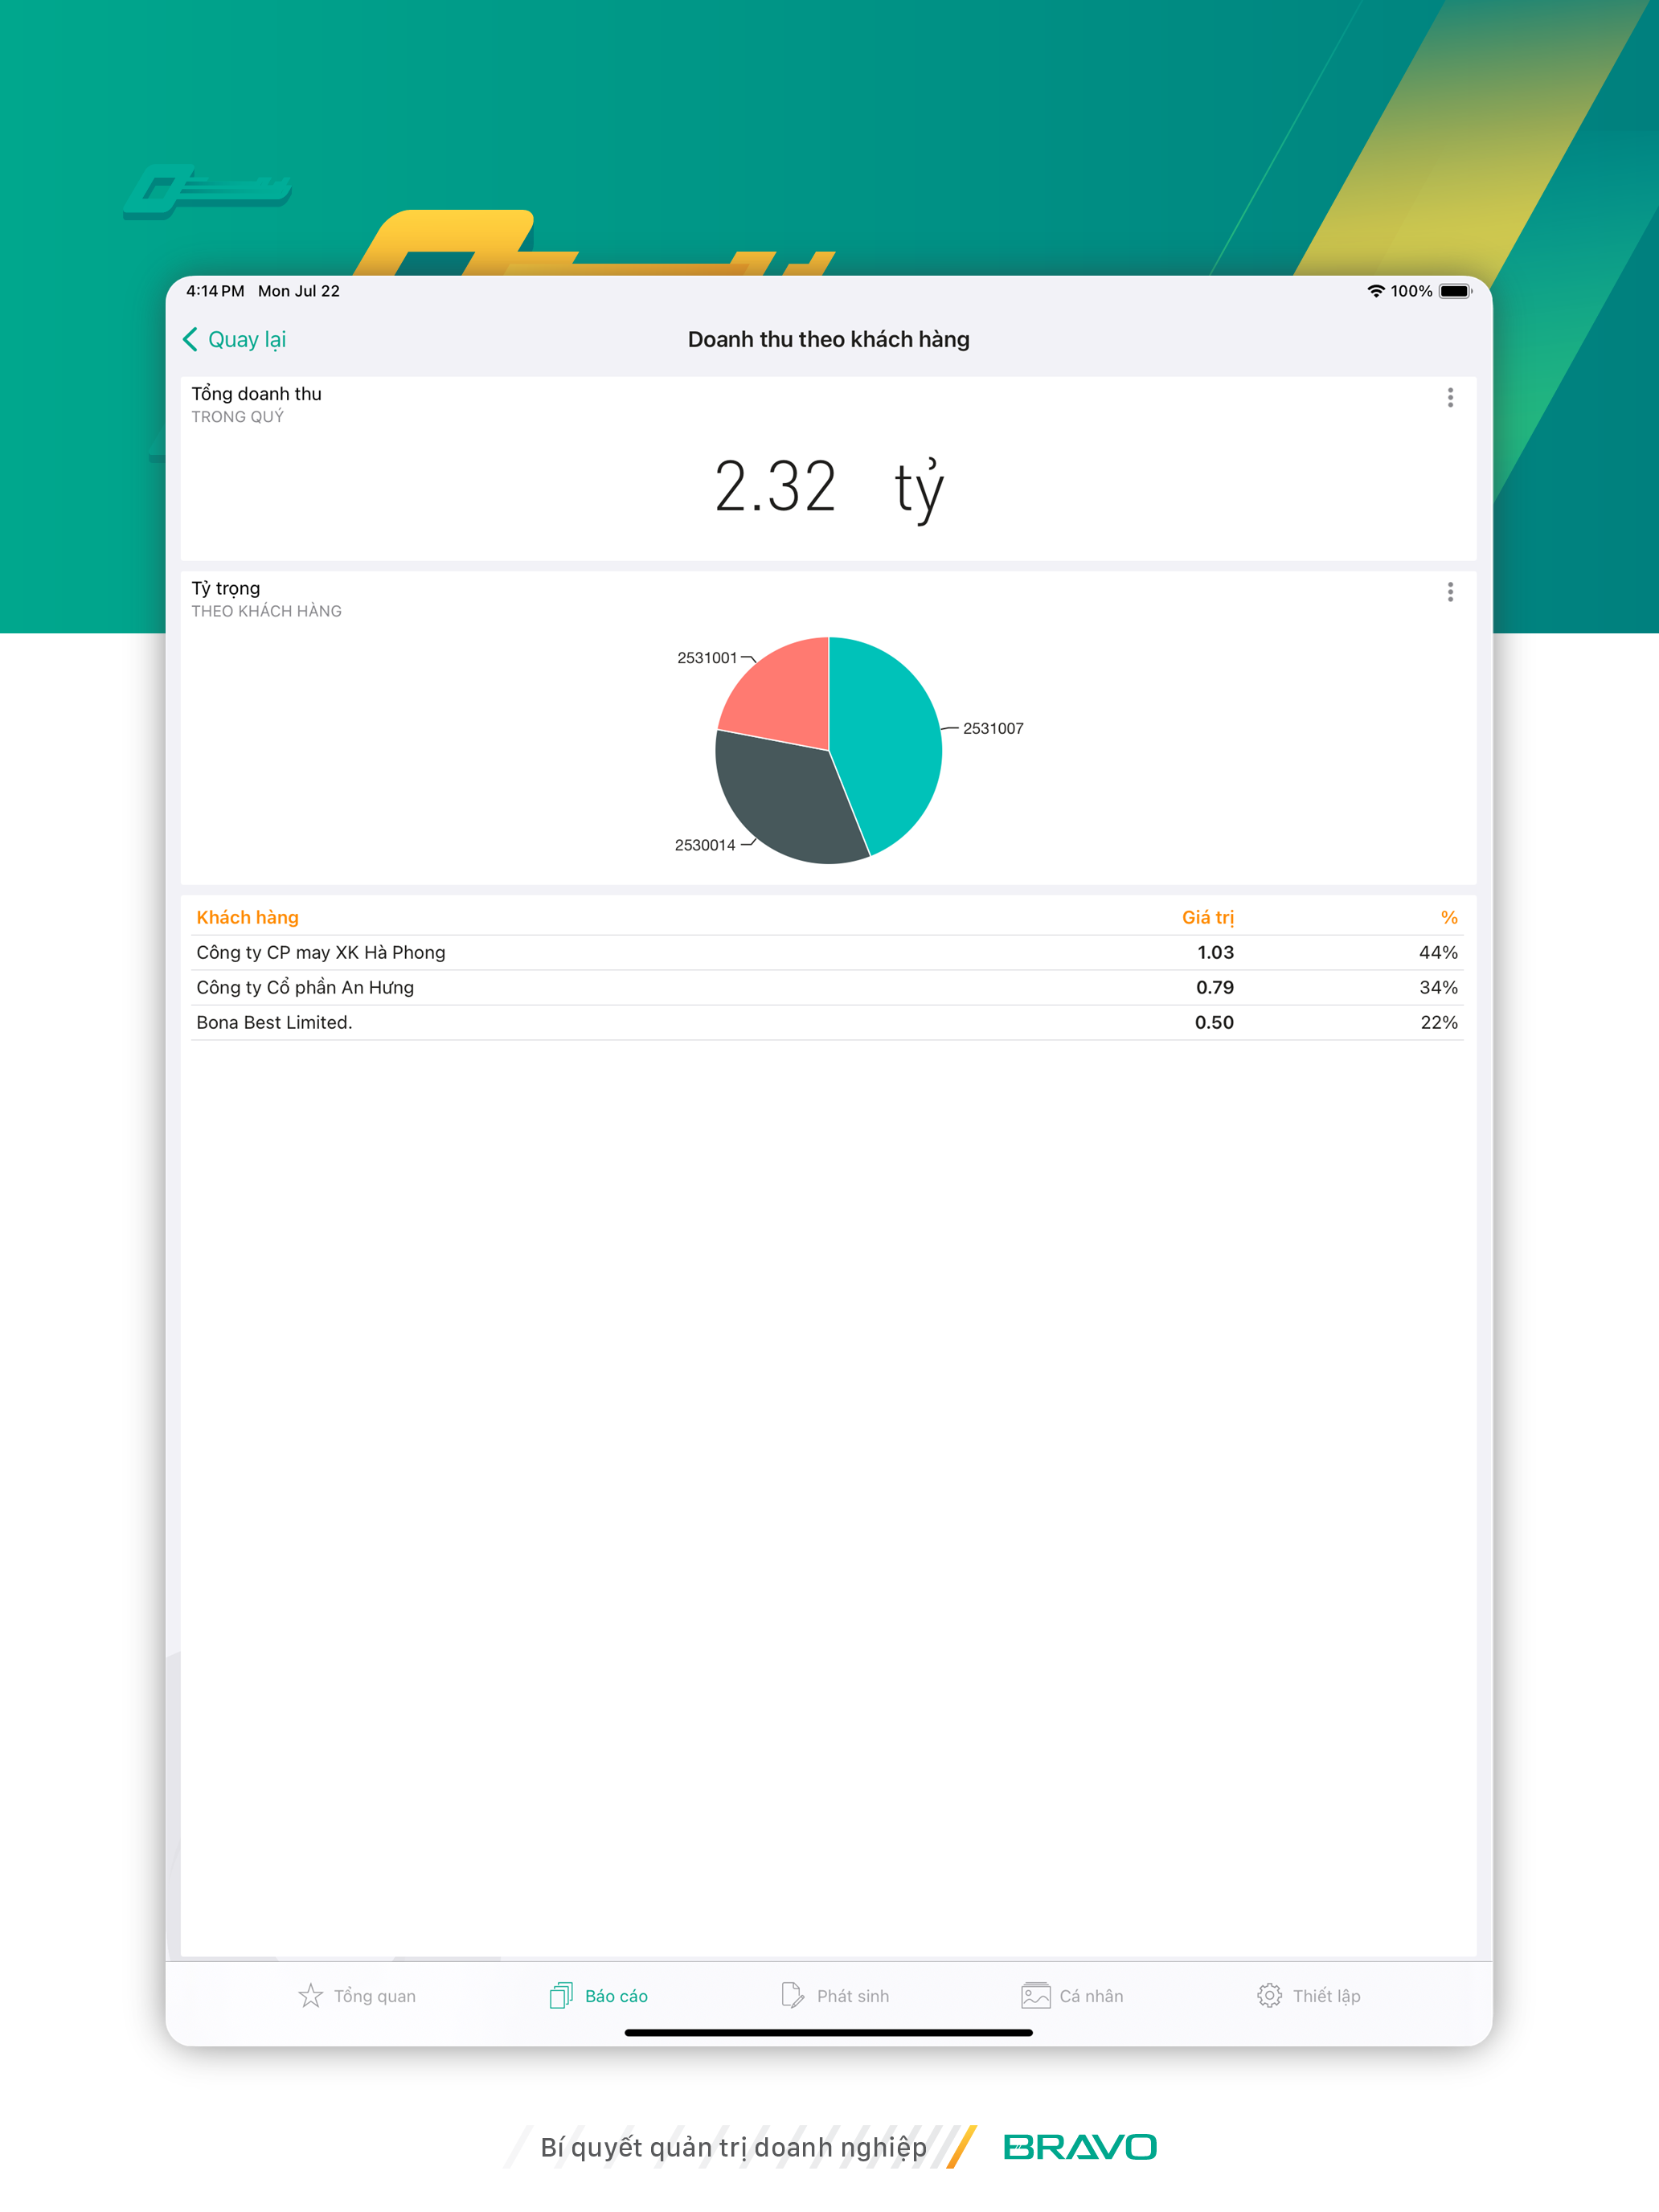Viewport: 1659px width, 2212px height.
Task: Tap the Báo cáo documents icon
Action: point(561,1995)
